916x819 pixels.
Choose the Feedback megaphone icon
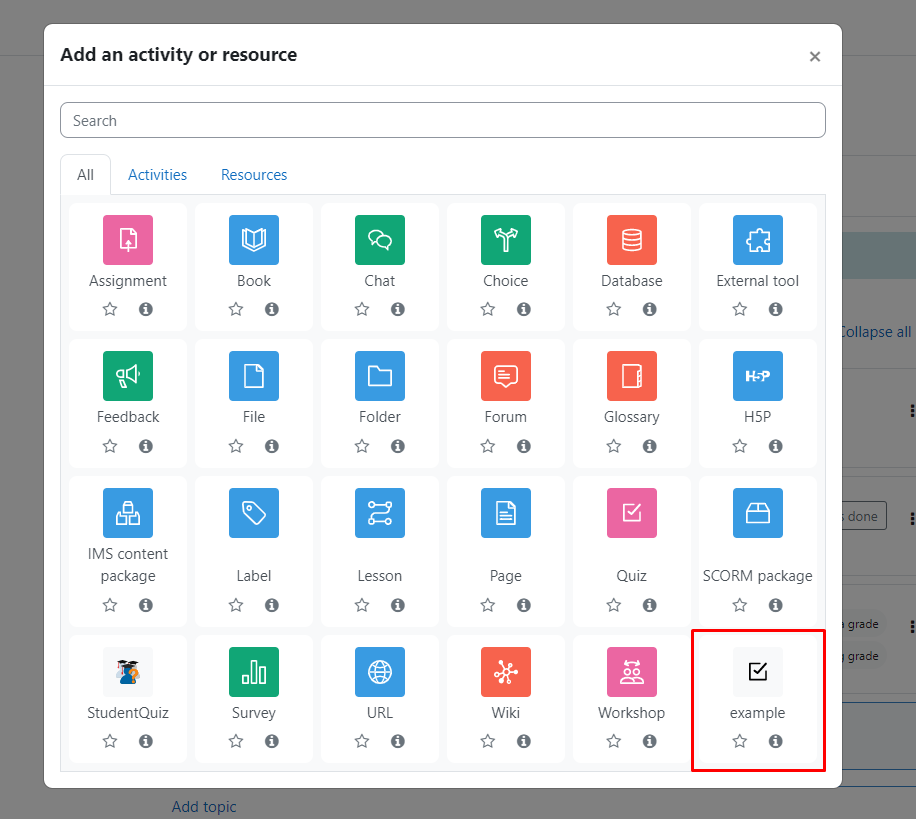(128, 376)
